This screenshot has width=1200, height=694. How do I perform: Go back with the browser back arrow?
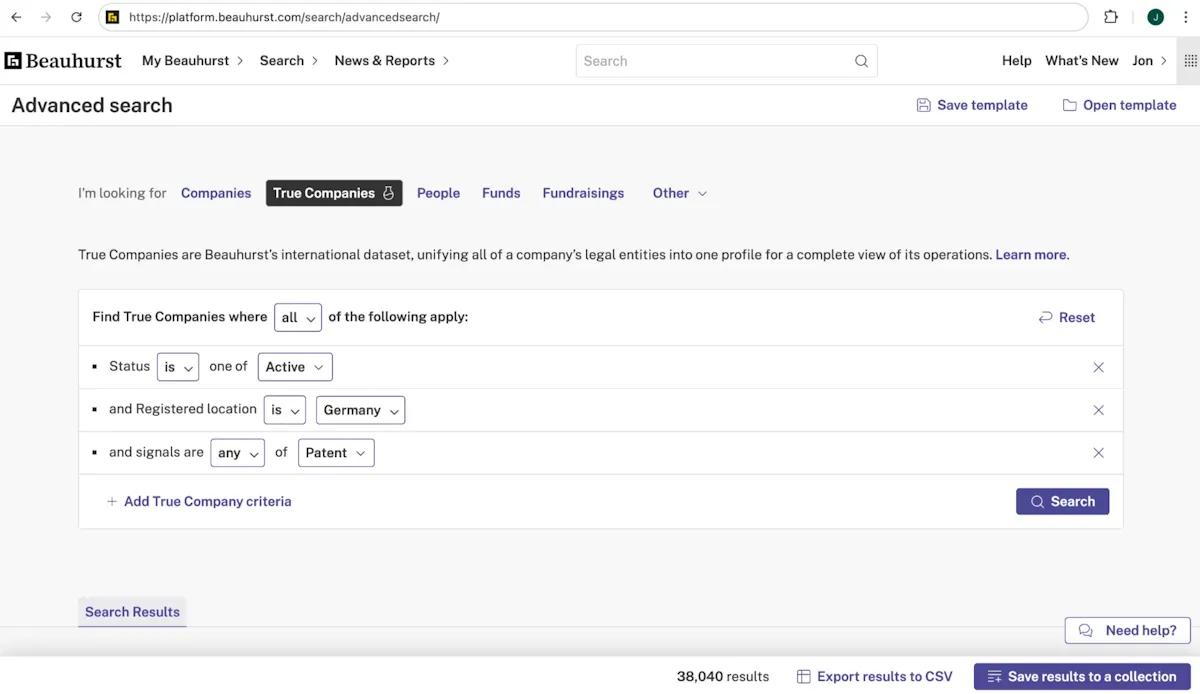(16, 17)
